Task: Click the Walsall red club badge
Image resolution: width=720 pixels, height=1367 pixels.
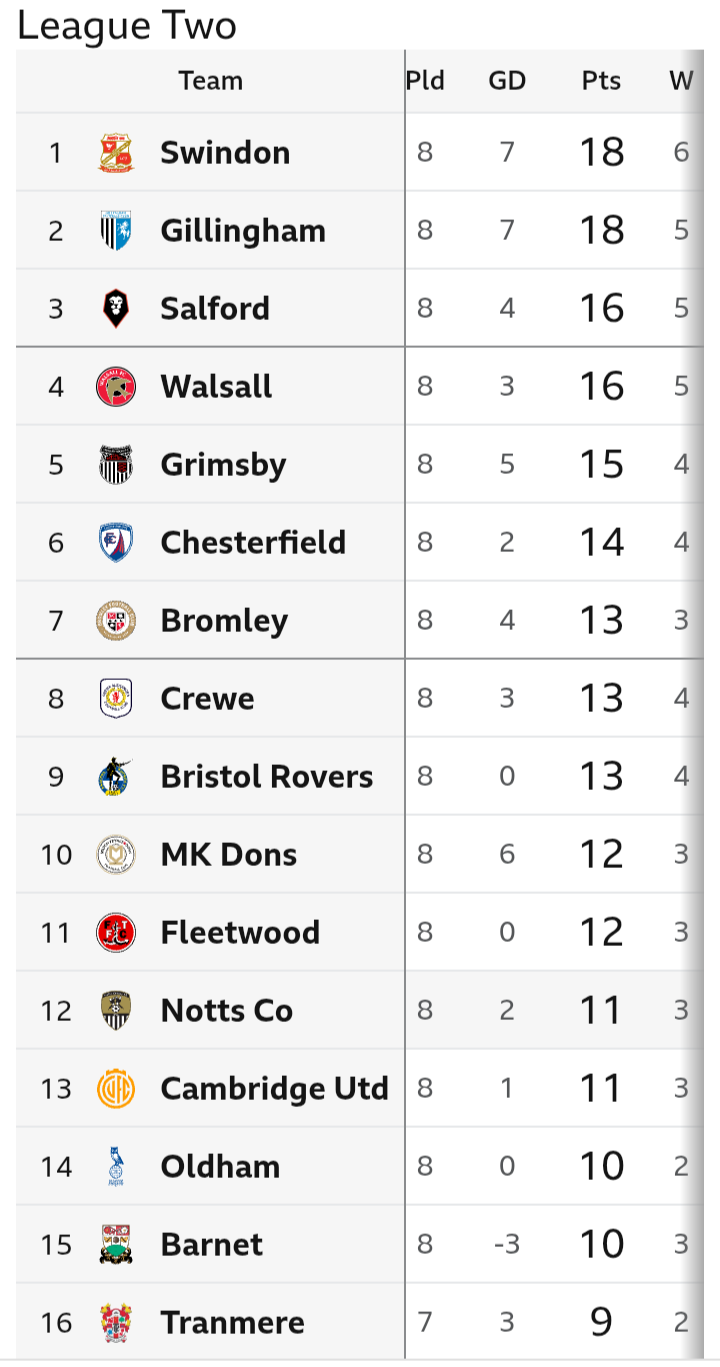Action: coord(116,386)
